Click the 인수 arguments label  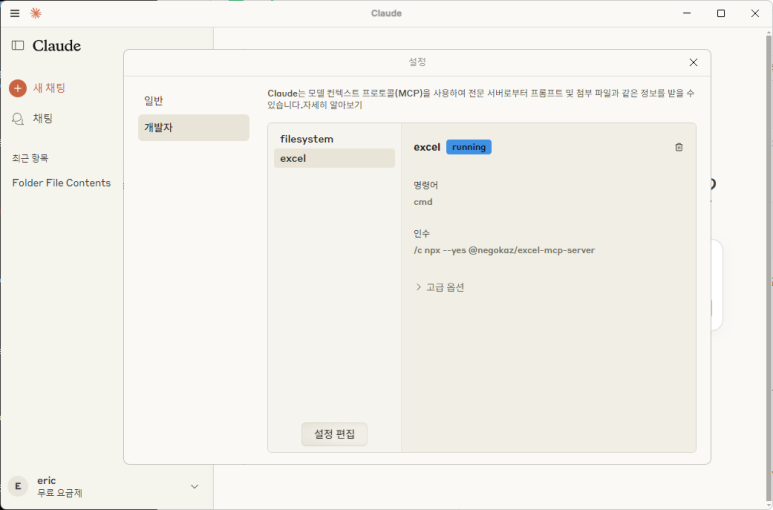(x=422, y=234)
